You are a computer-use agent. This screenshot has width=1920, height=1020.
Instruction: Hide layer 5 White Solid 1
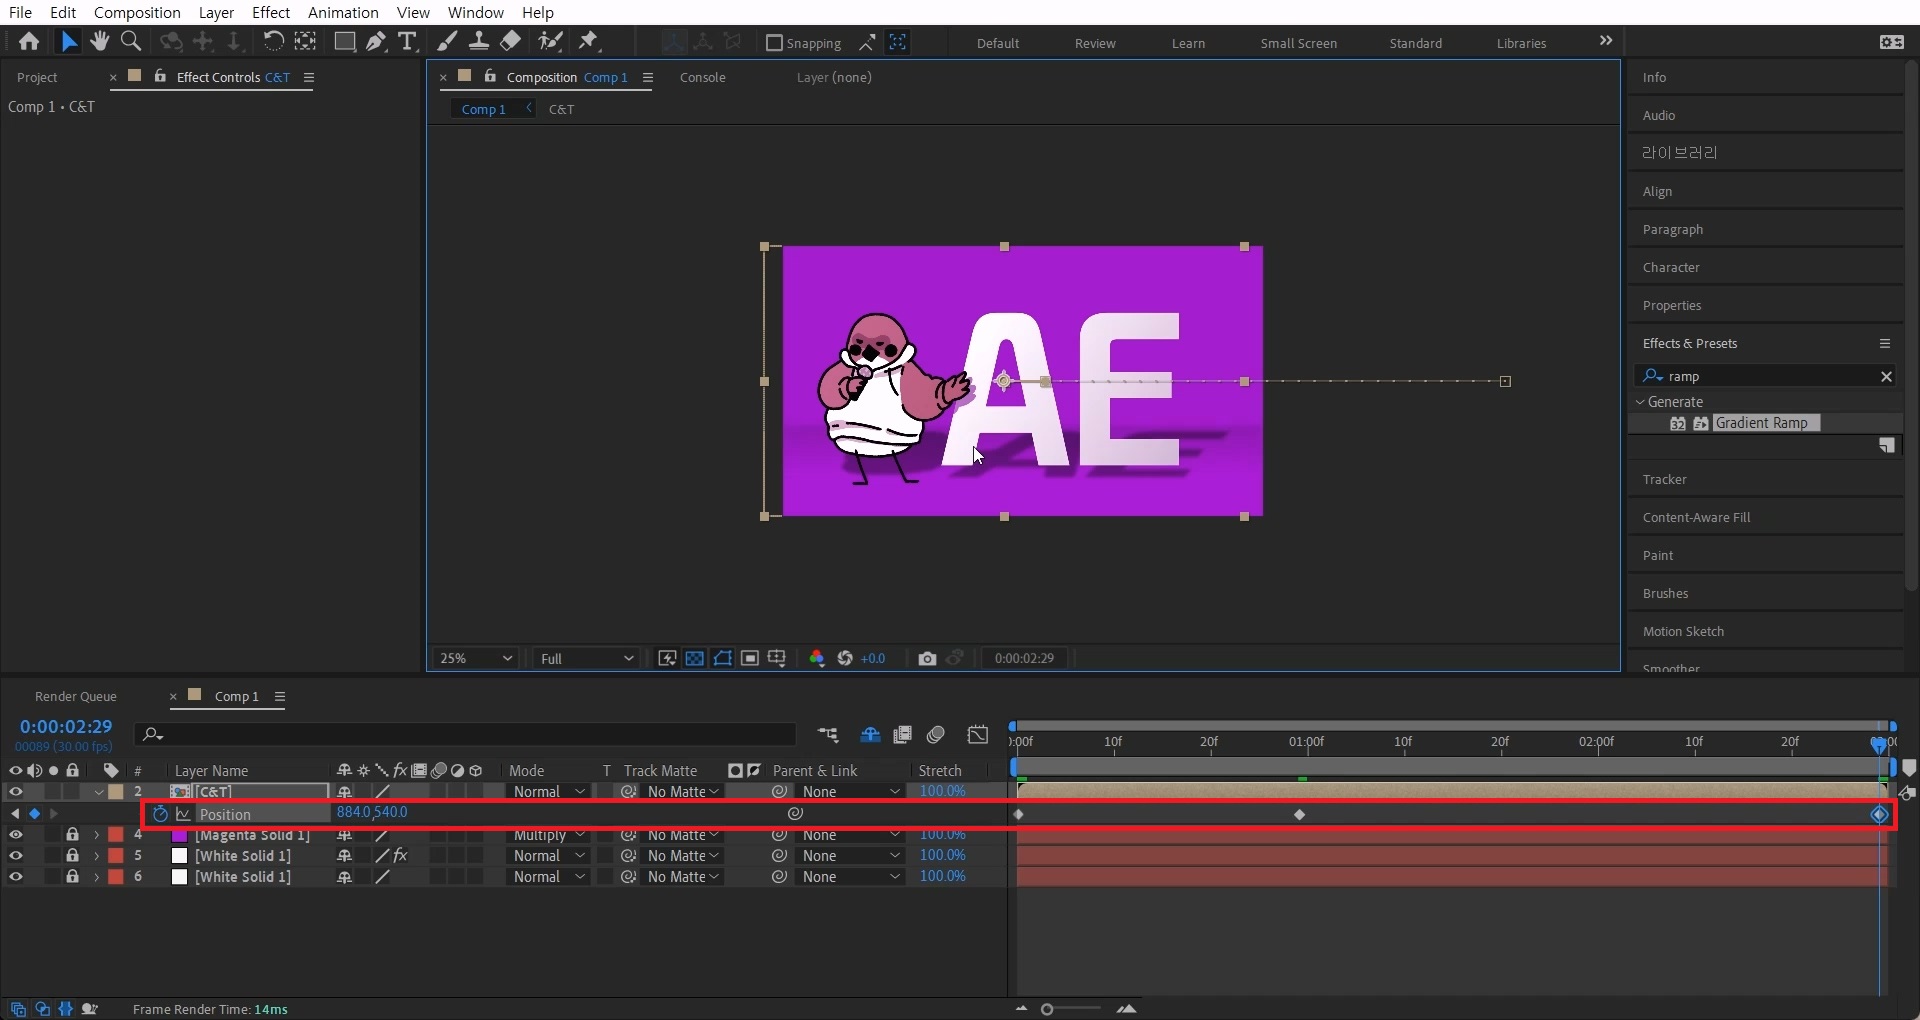click(x=15, y=855)
